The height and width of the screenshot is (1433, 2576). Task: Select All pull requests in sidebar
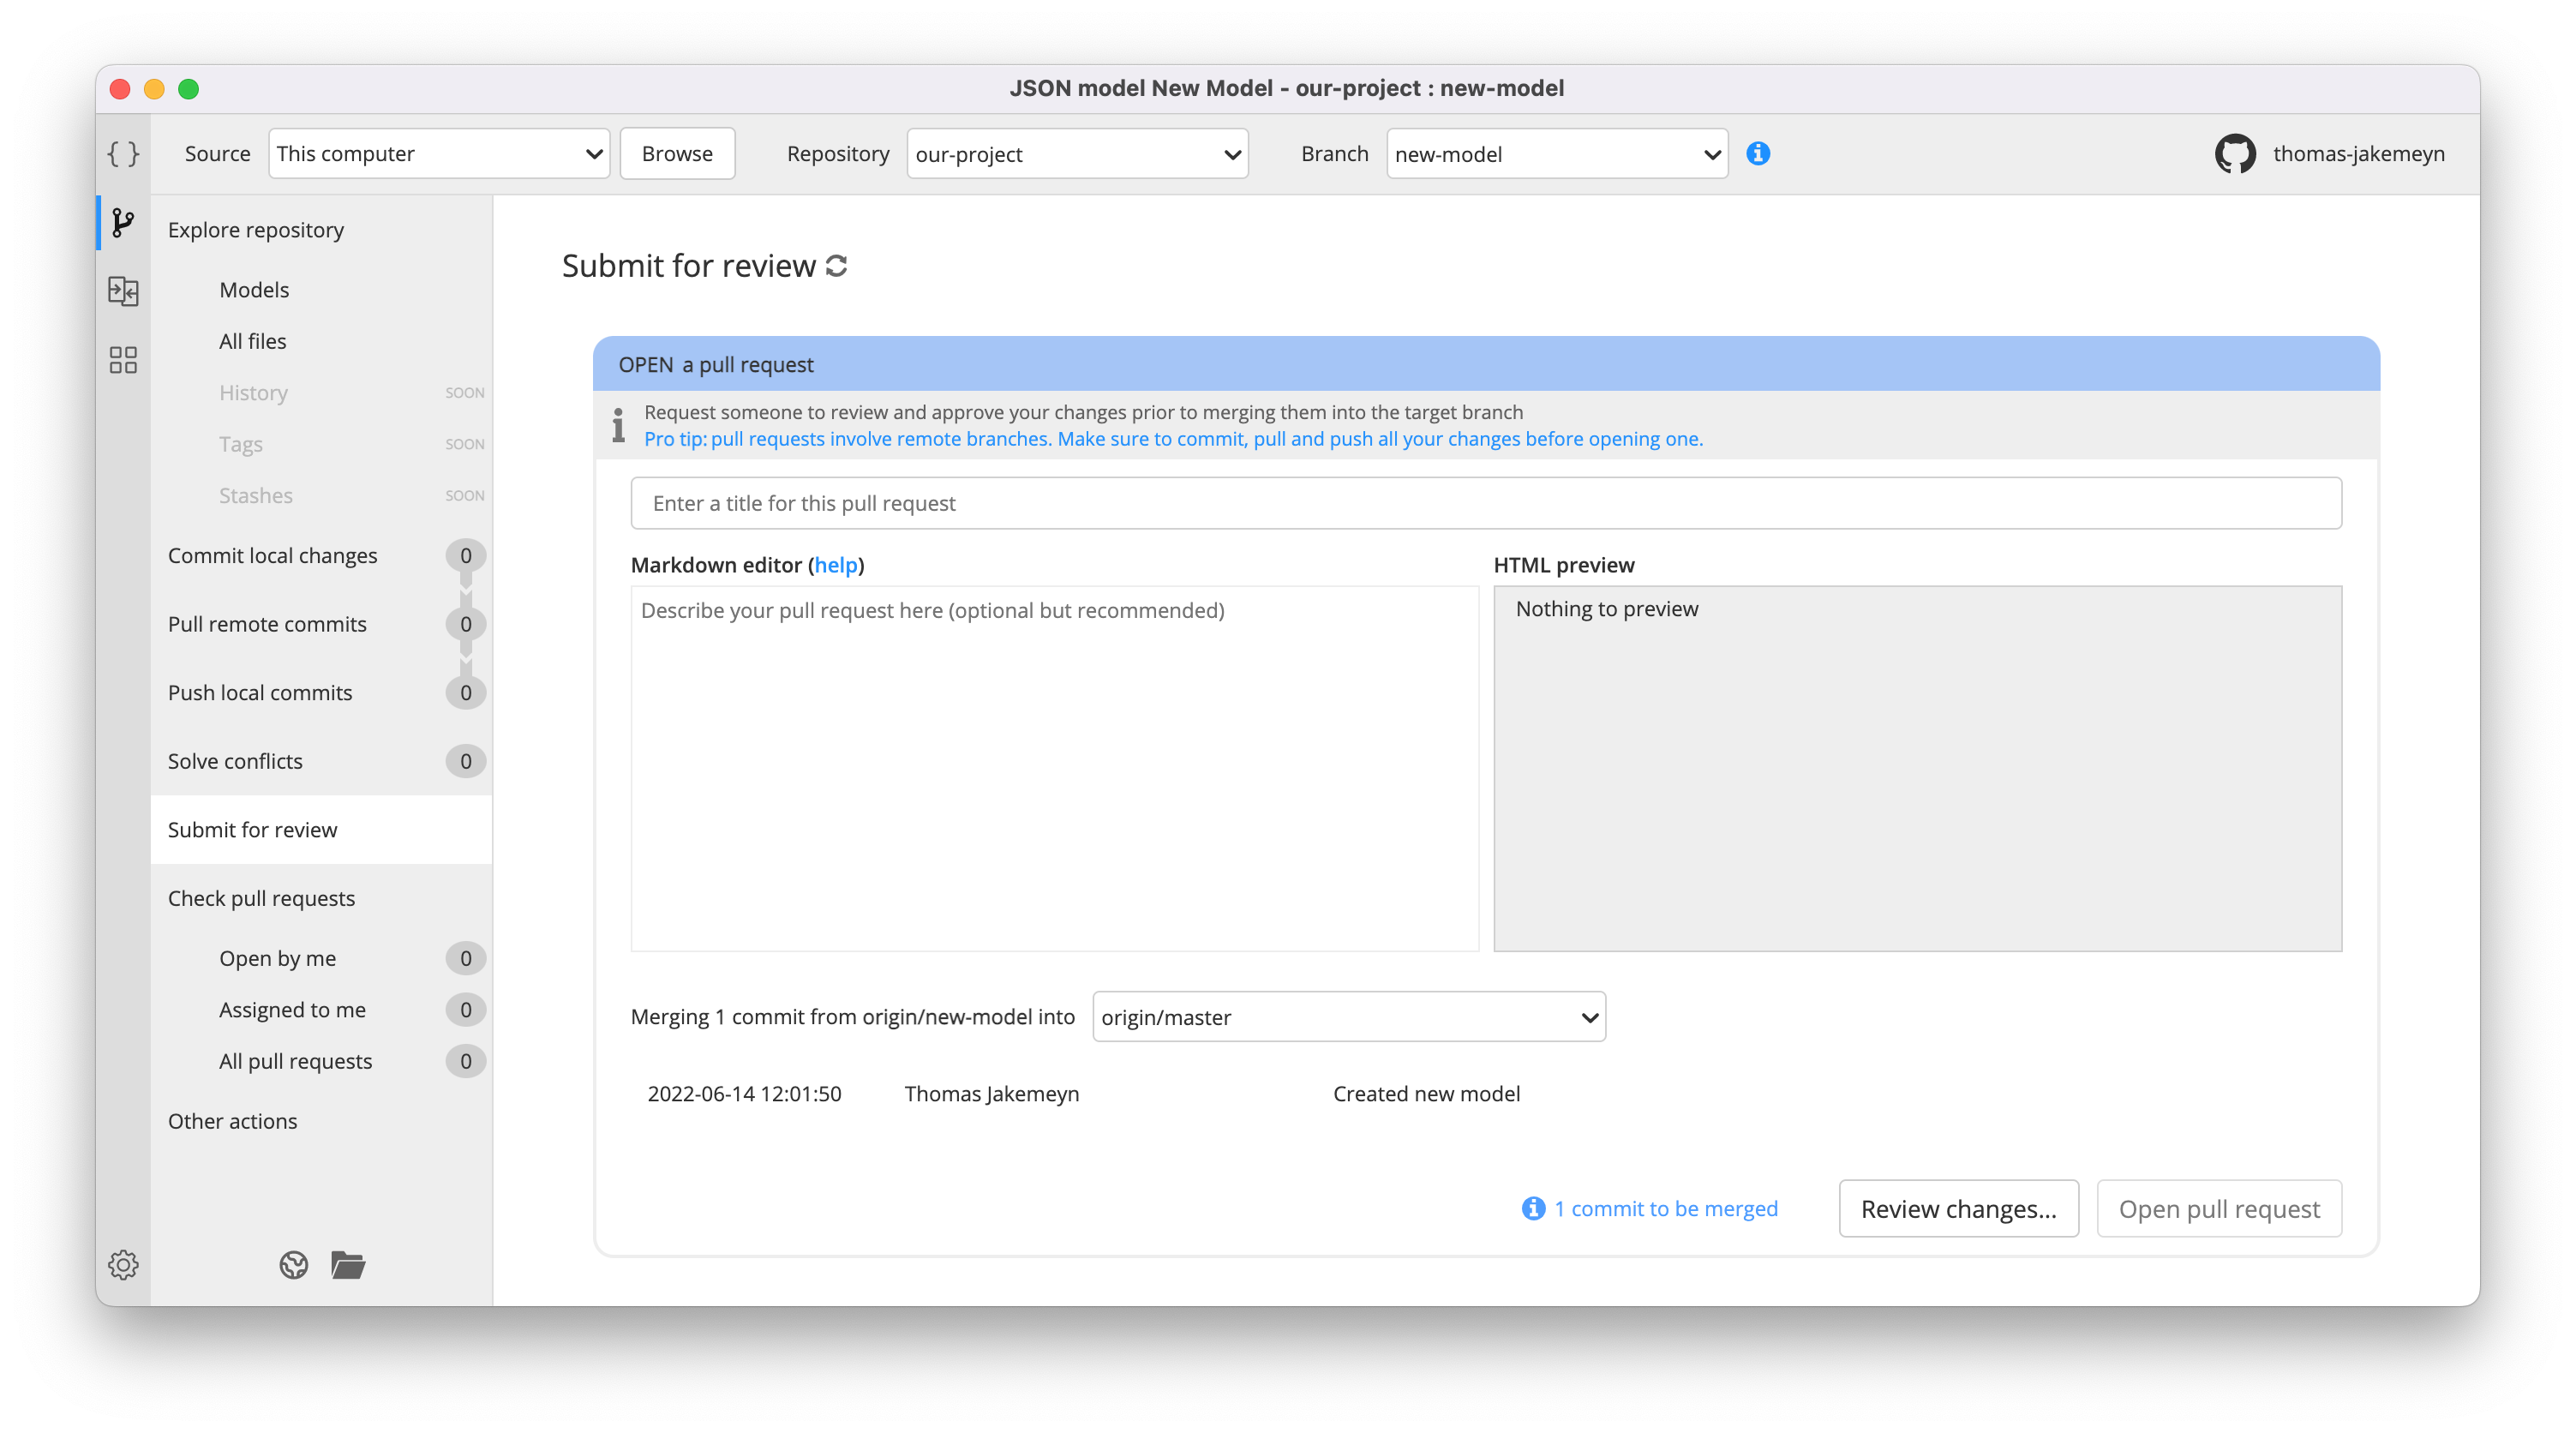pos(295,1061)
